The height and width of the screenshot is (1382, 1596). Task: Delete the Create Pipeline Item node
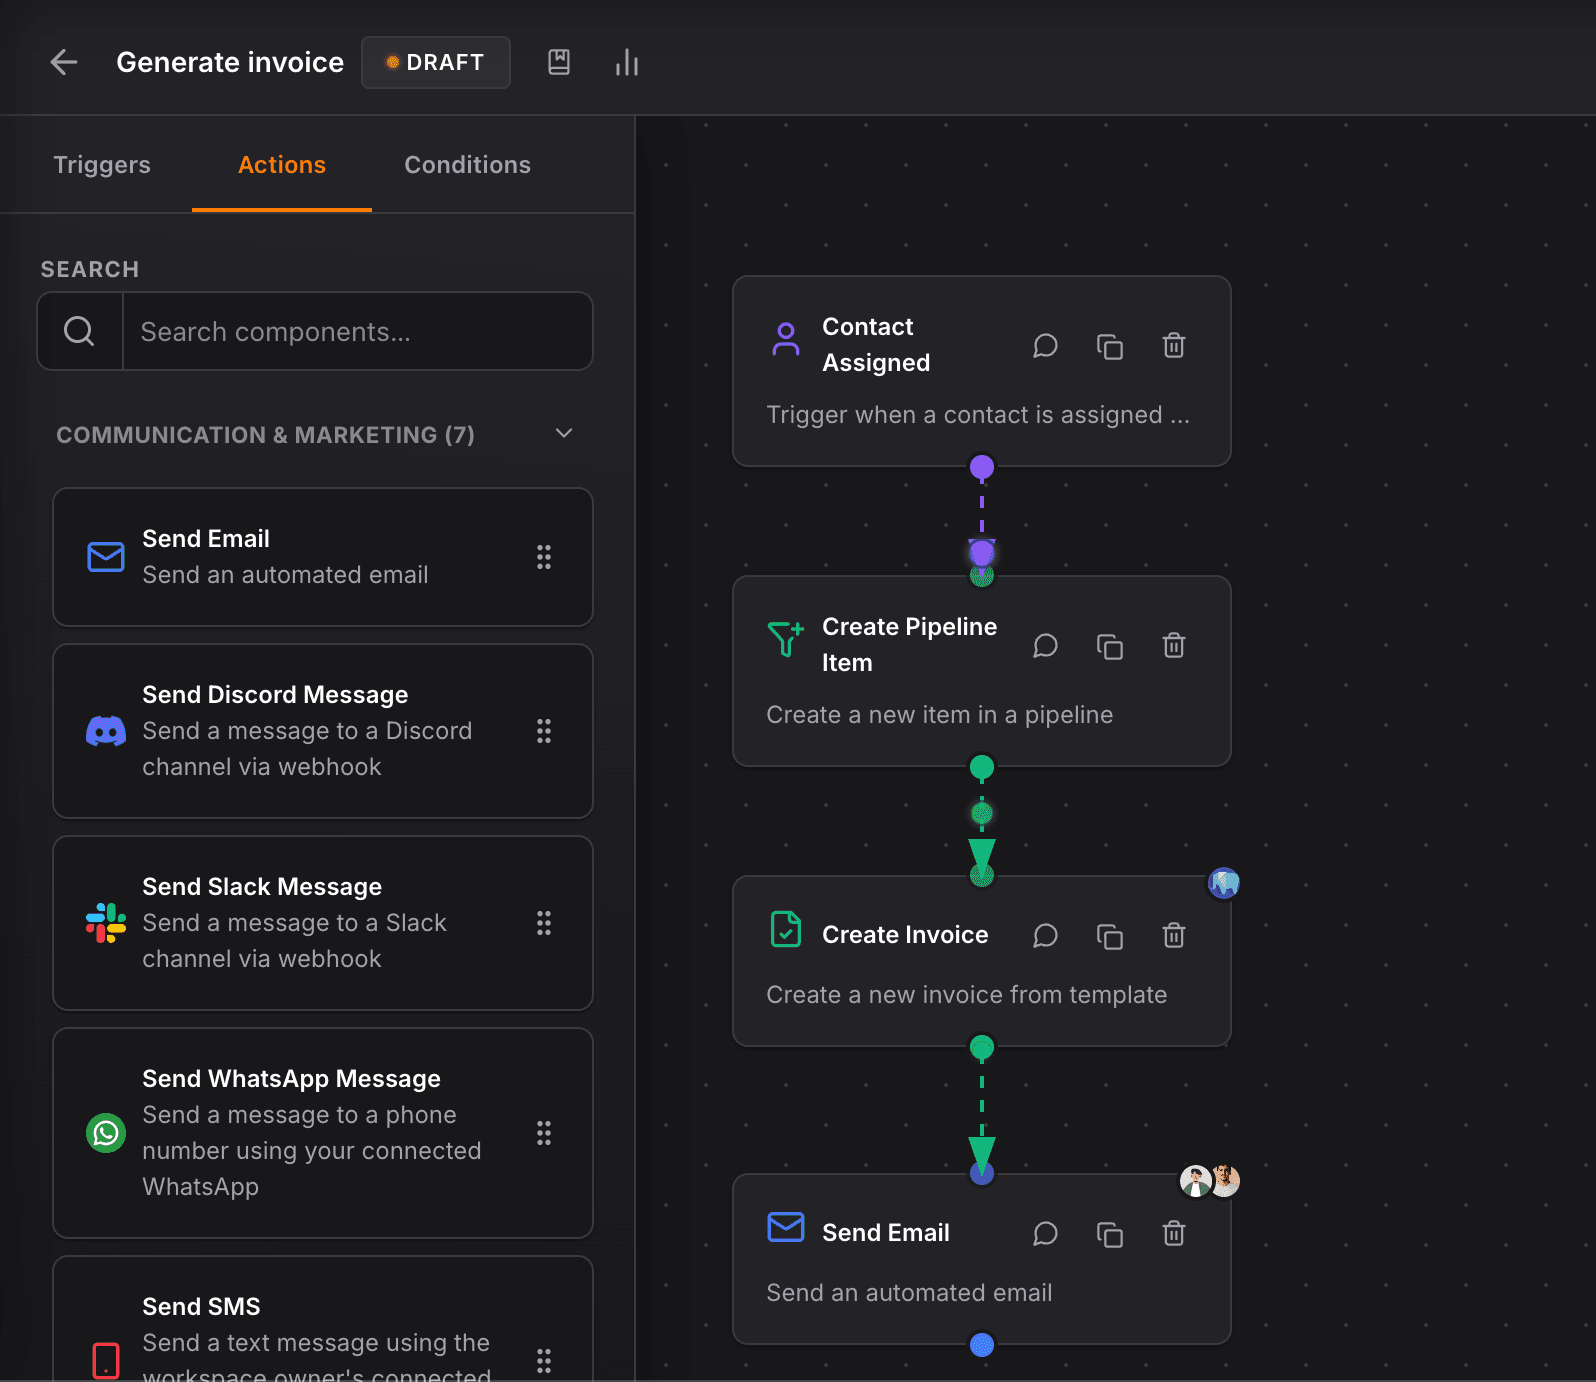click(1174, 646)
